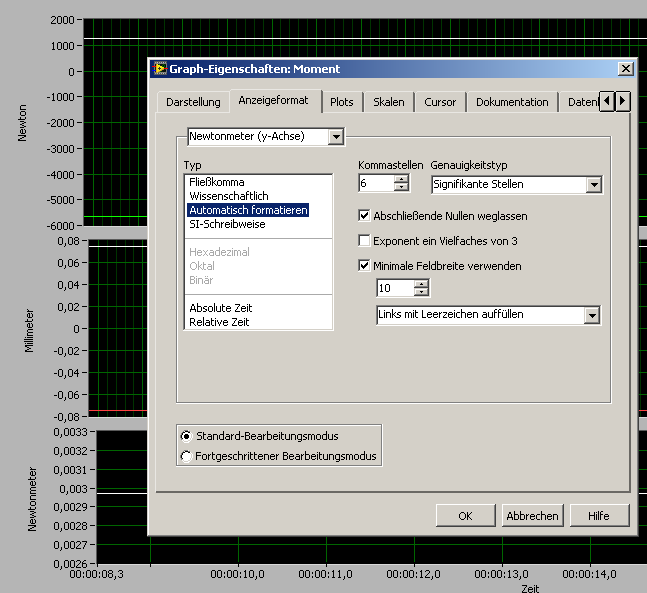Screen dimensions: 647x593
Task: Click the LabVIEW icon in dialog title bar
Action: 159,69
